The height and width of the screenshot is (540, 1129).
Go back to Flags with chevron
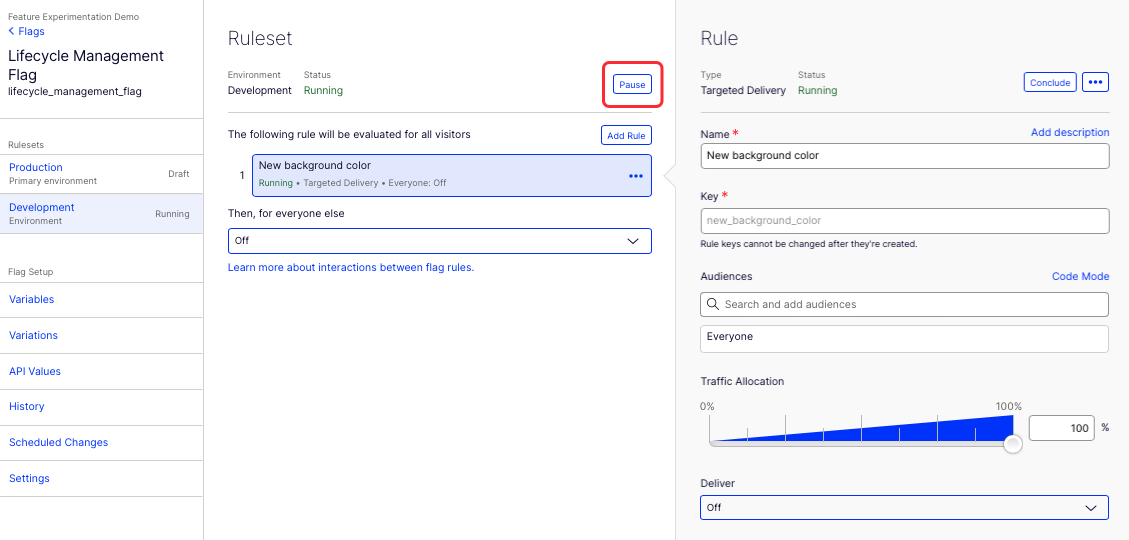click(x=26, y=31)
